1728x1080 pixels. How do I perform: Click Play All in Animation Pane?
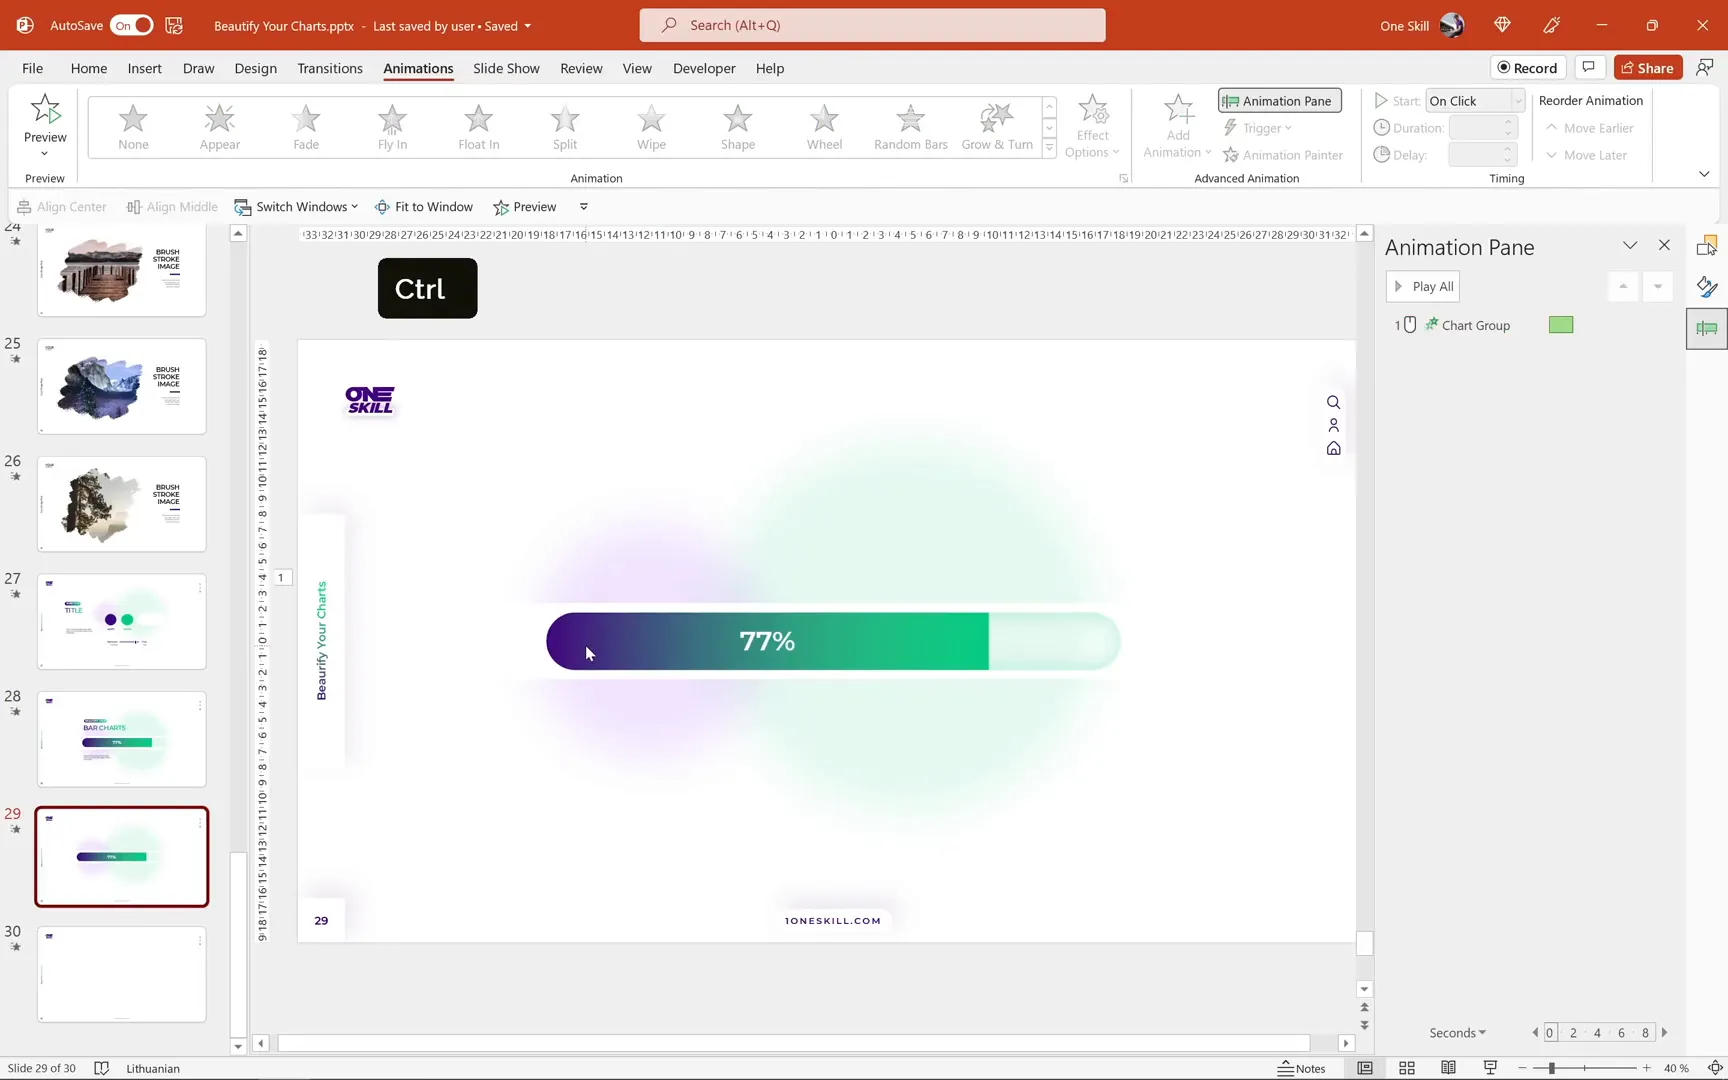[x=1423, y=286]
